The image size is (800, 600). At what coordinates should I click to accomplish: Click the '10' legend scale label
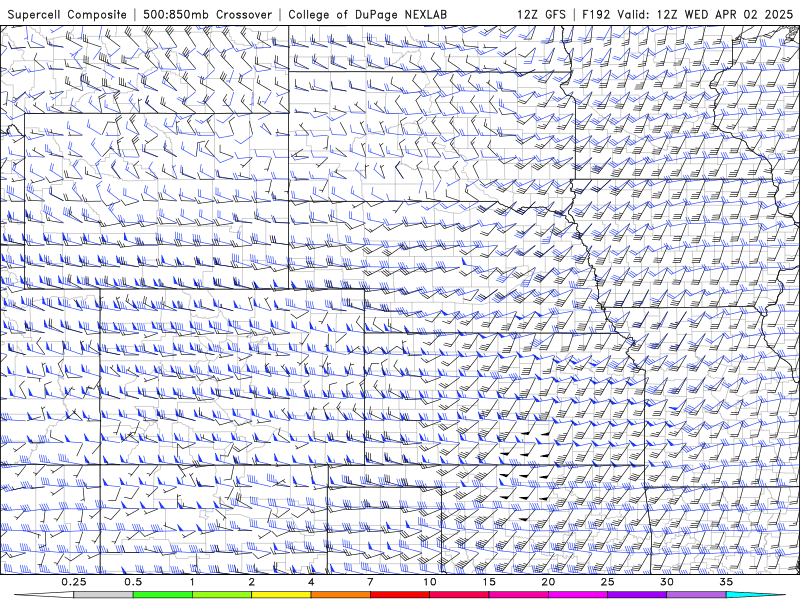430,582
